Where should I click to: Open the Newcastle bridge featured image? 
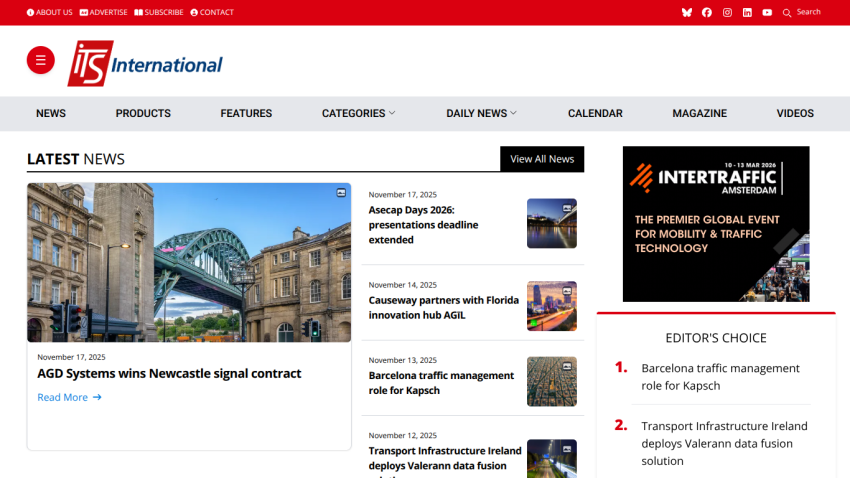189,262
